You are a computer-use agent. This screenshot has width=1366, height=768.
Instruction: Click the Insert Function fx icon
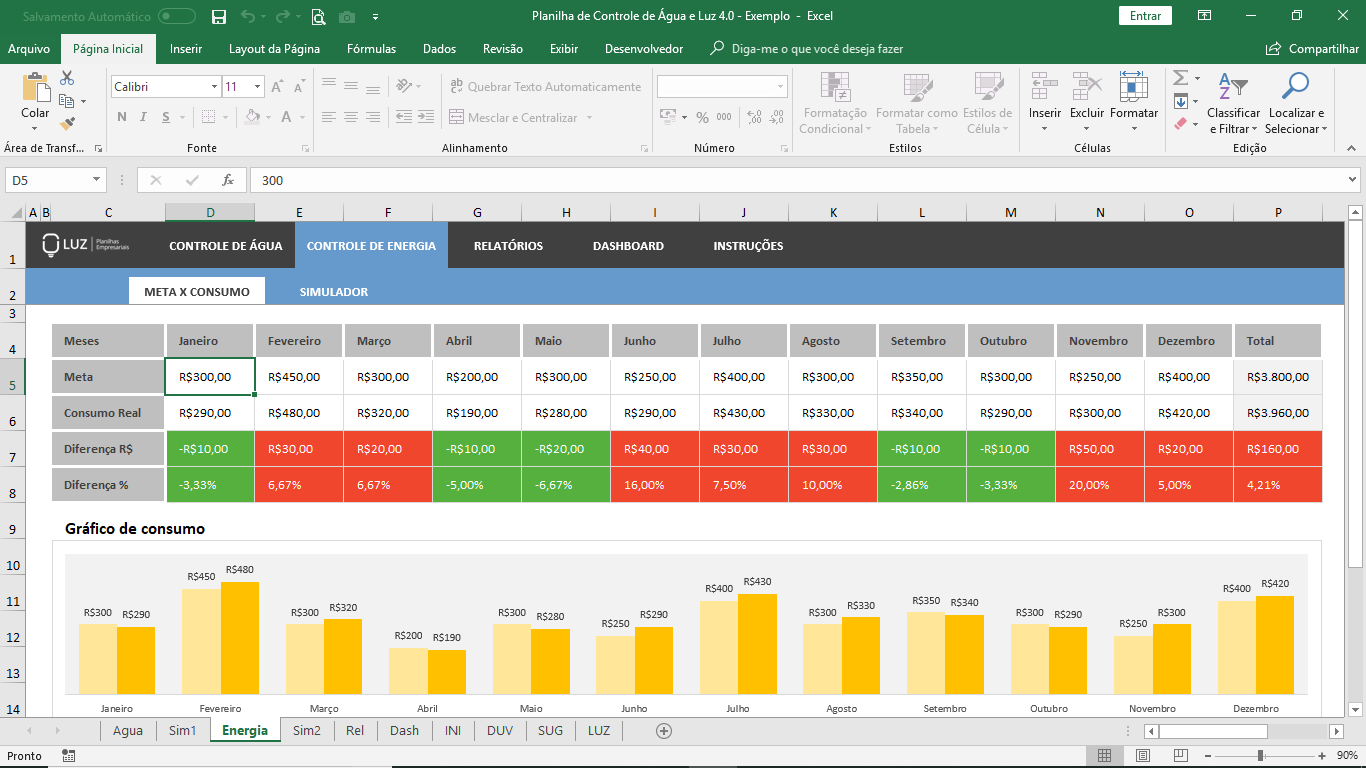coord(228,180)
